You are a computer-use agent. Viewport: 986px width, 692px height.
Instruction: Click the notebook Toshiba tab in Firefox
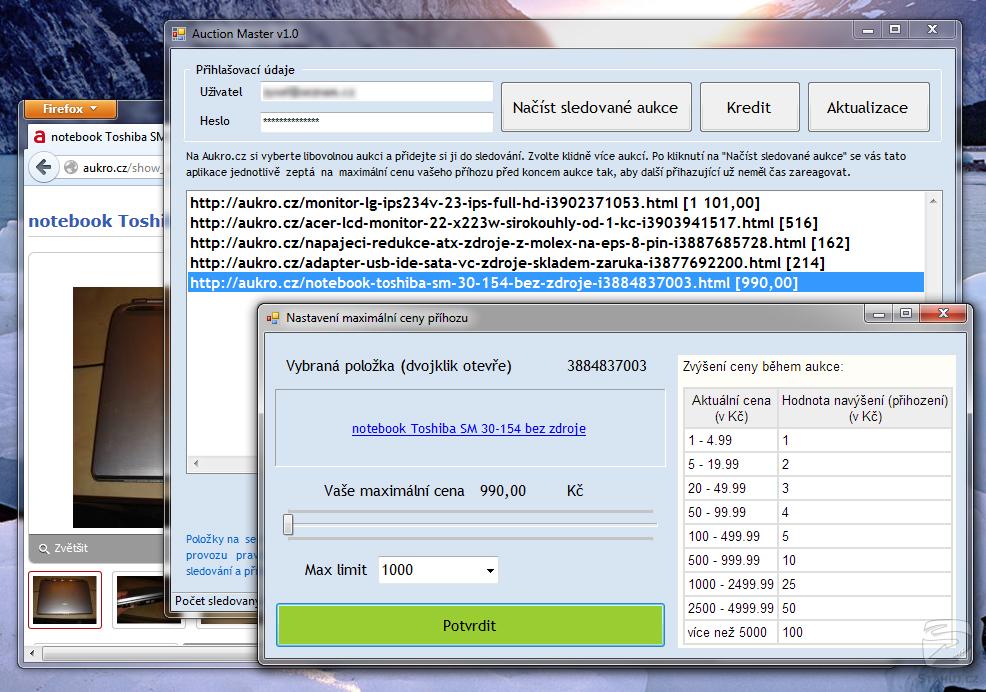coord(96,137)
